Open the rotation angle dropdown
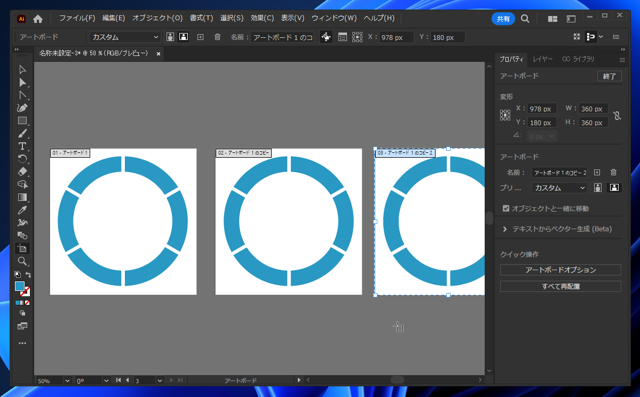The image size is (640, 397). (x=106, y=381)
